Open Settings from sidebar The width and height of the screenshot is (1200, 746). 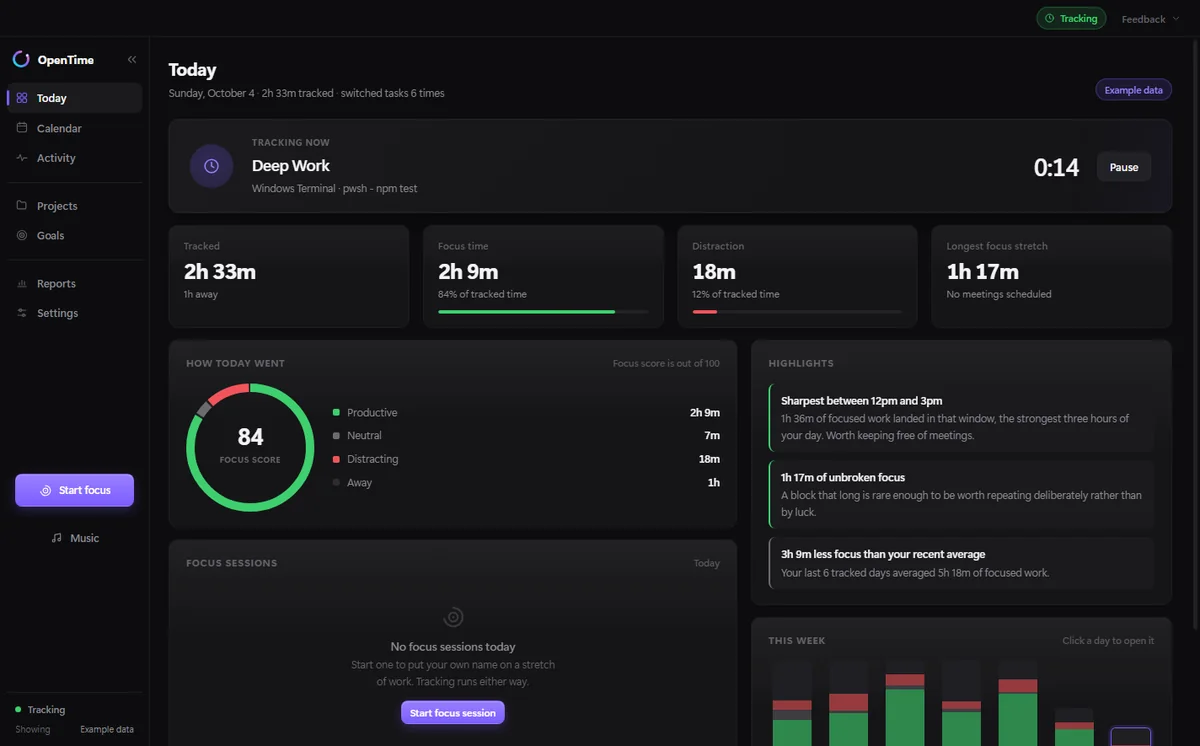75,313
